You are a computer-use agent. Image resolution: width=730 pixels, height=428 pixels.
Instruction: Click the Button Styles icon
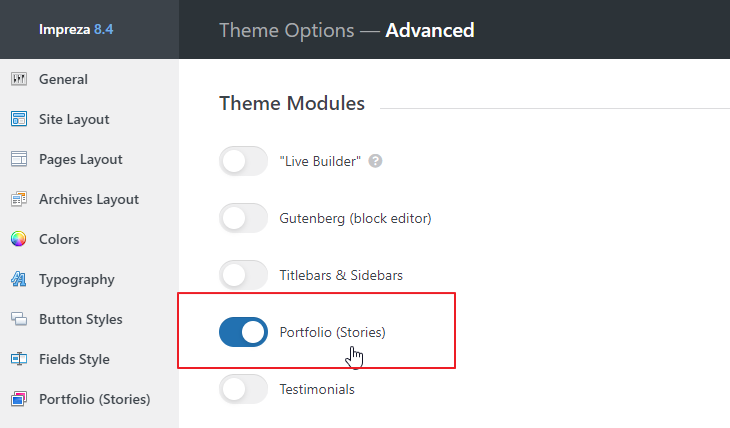18,319
